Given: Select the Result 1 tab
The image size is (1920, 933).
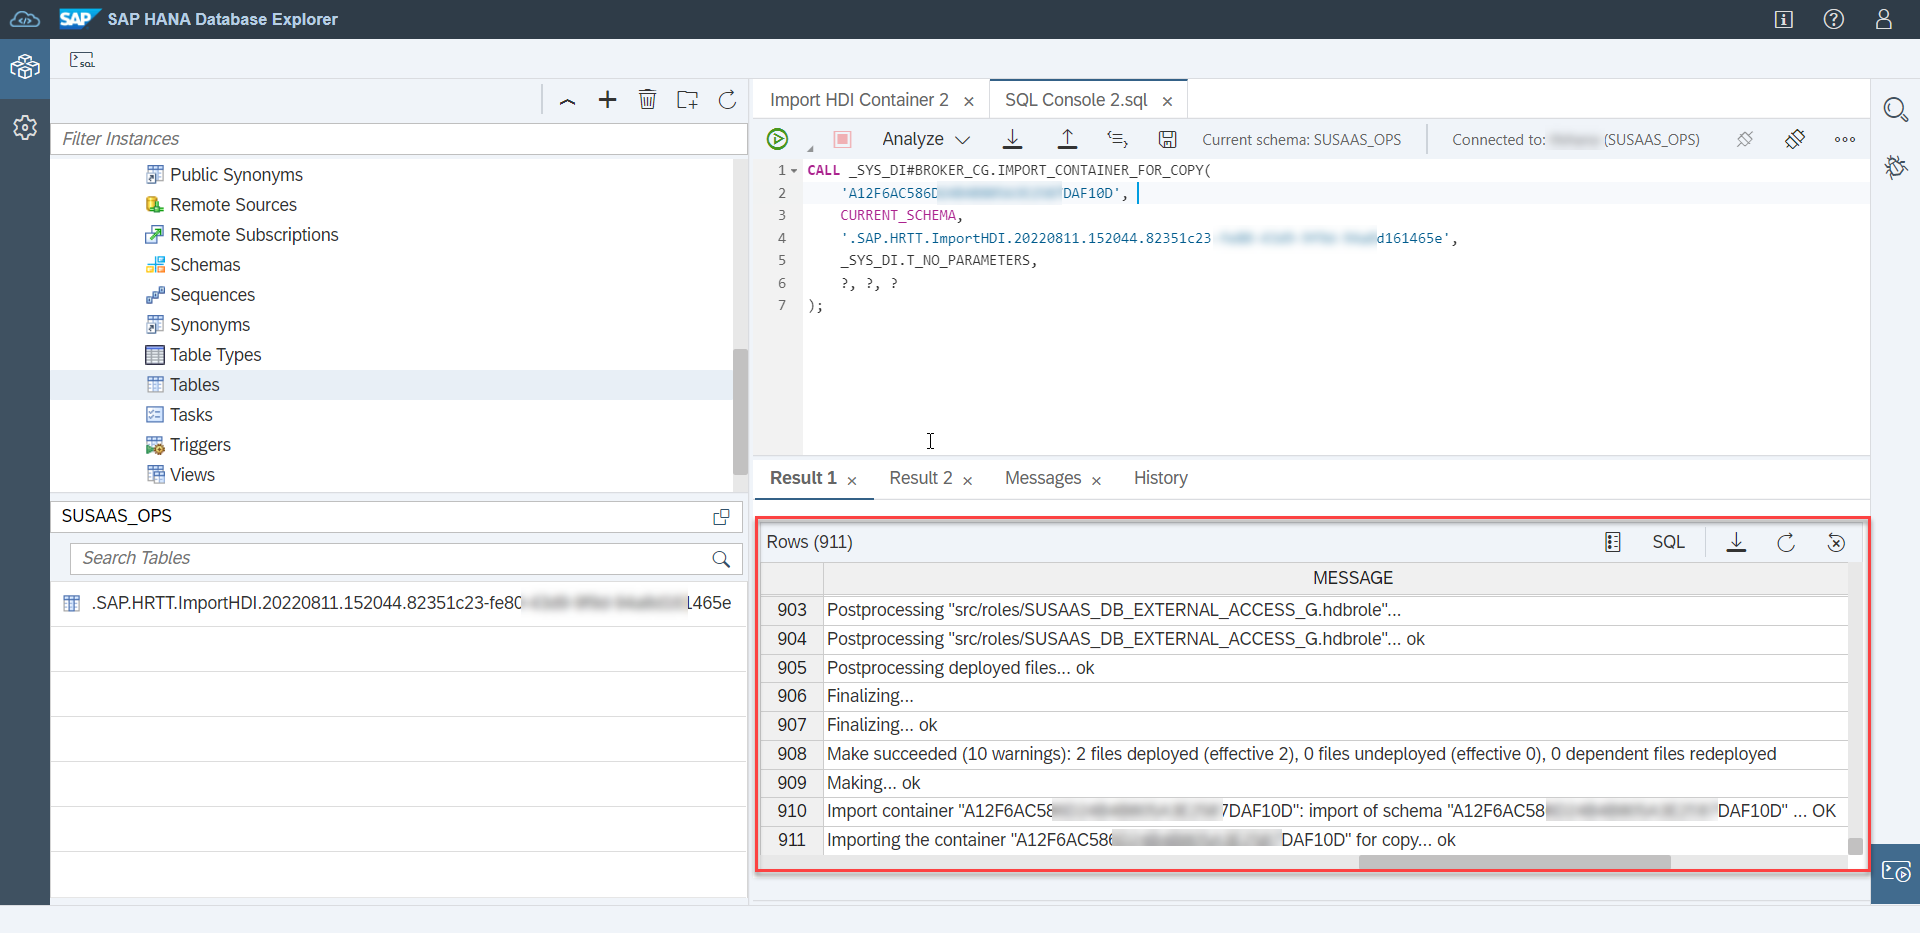Looking at the screenshot, I should point(803,478).
